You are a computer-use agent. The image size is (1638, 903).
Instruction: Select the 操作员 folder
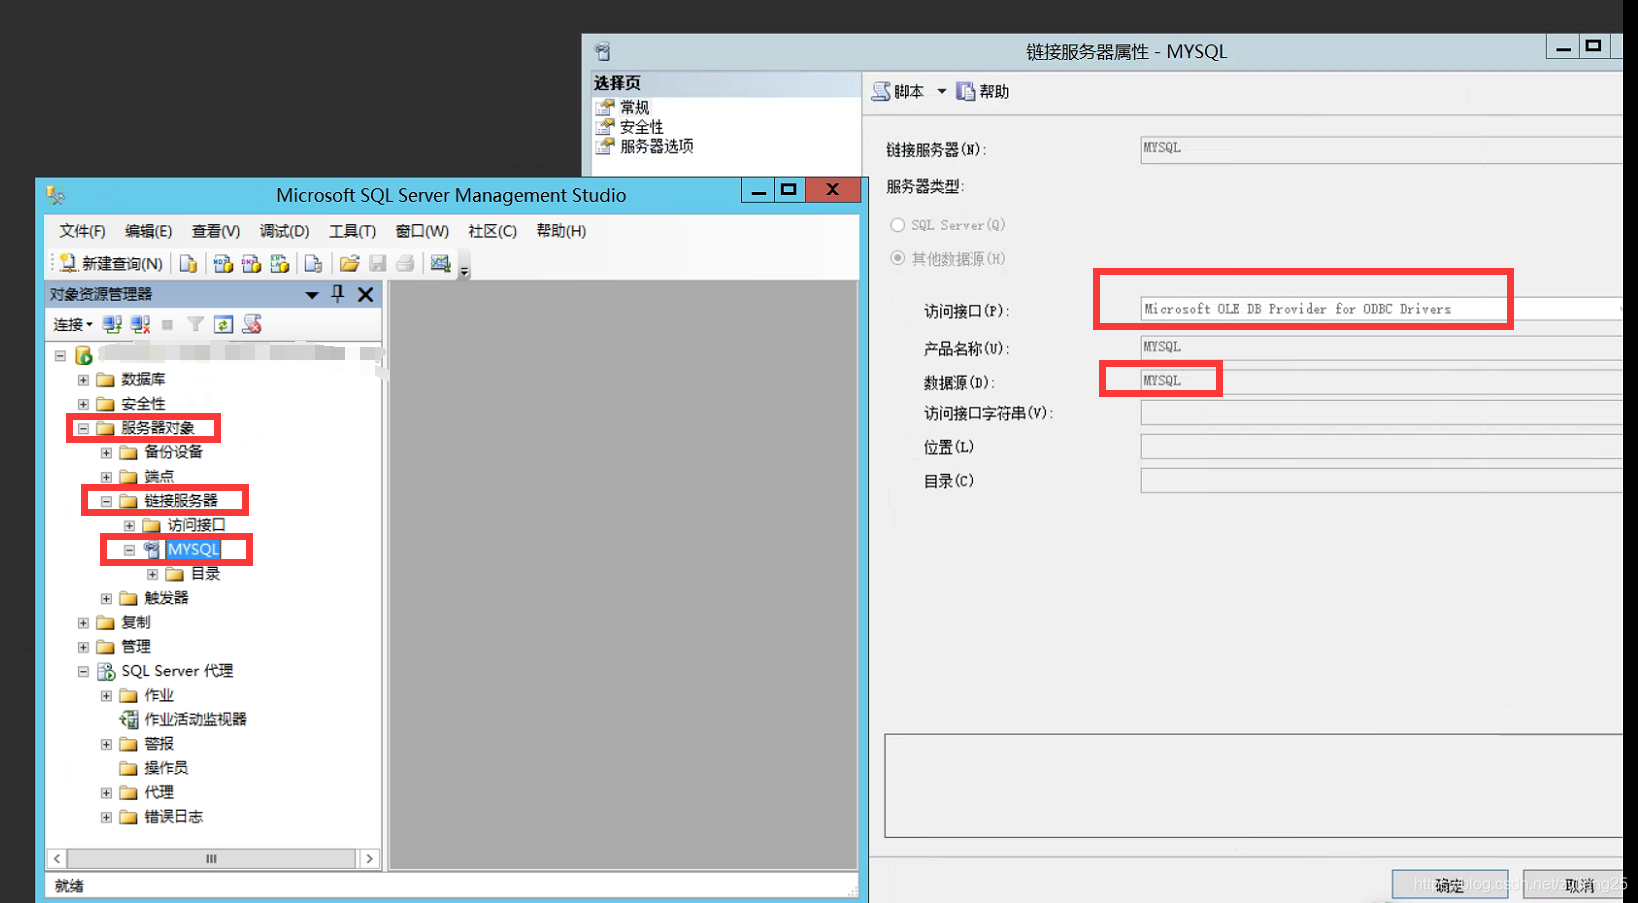coord(165,768)
